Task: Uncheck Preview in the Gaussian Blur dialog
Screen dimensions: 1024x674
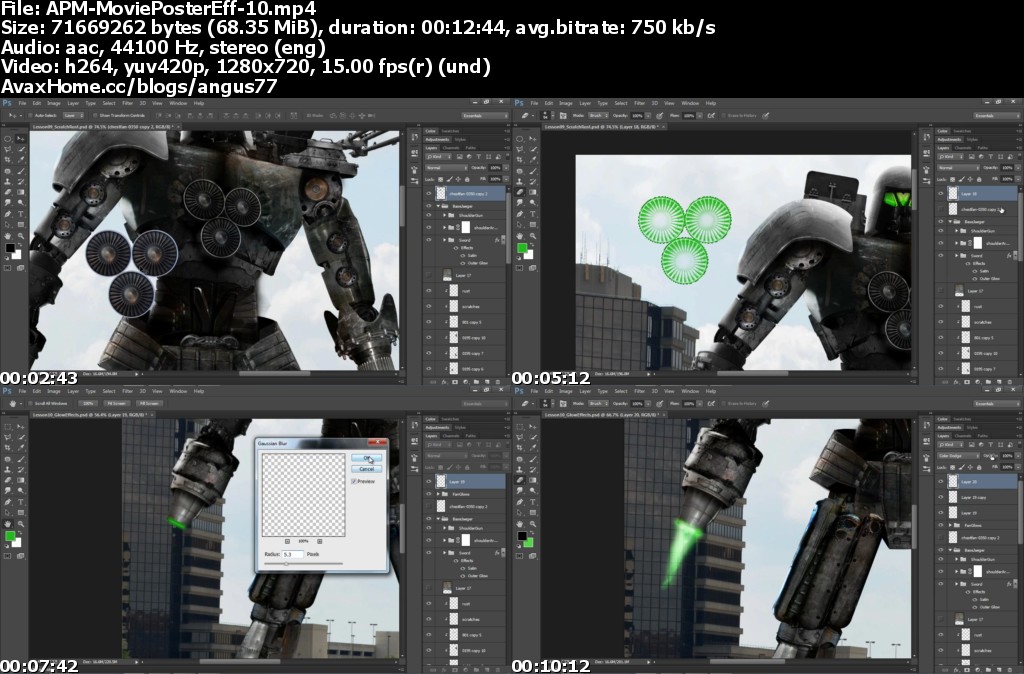Action: coord(353,481)
